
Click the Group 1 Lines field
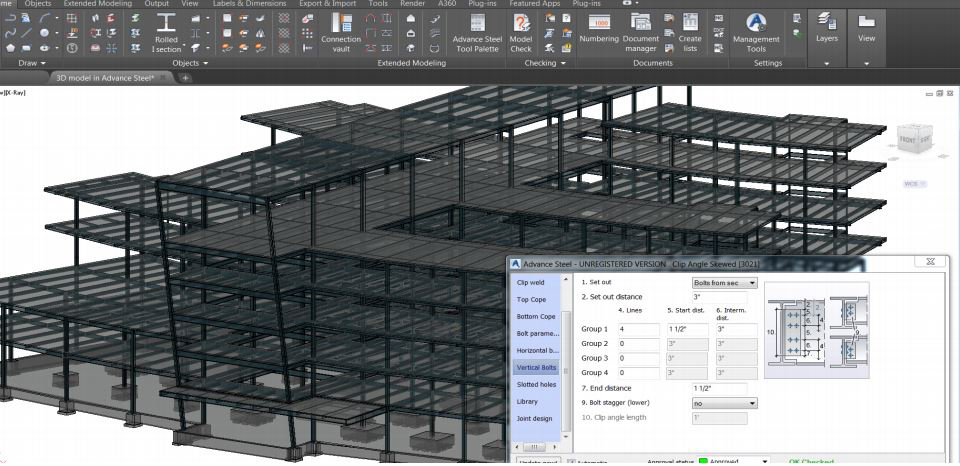639,329
